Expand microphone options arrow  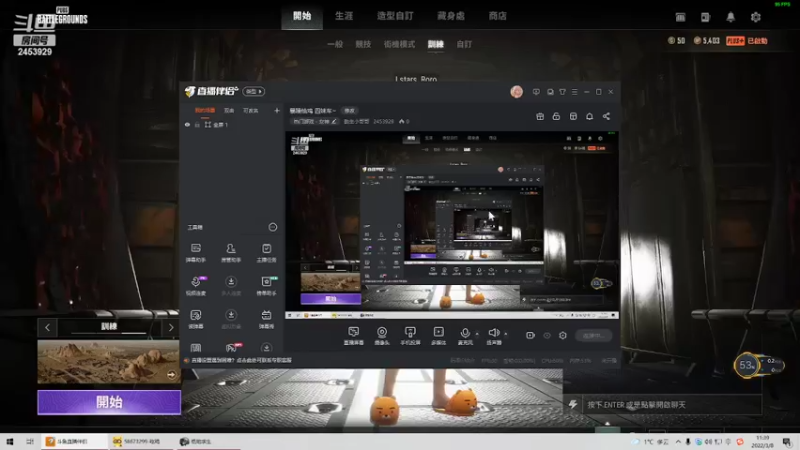coord(477,334)
